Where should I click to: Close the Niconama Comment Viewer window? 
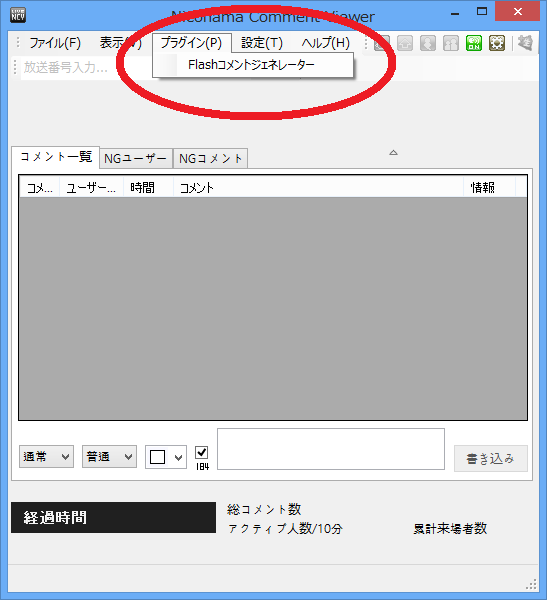(x=518, y=11)
